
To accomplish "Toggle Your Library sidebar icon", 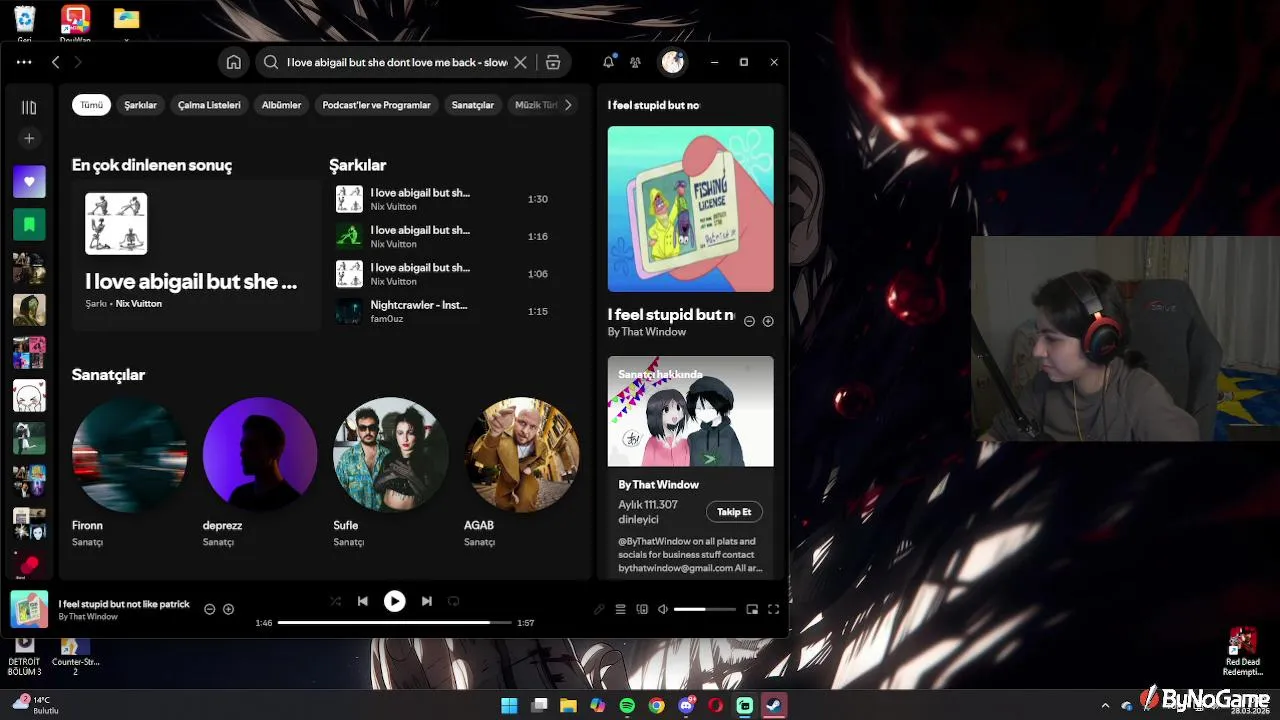I will pos(29,107).
